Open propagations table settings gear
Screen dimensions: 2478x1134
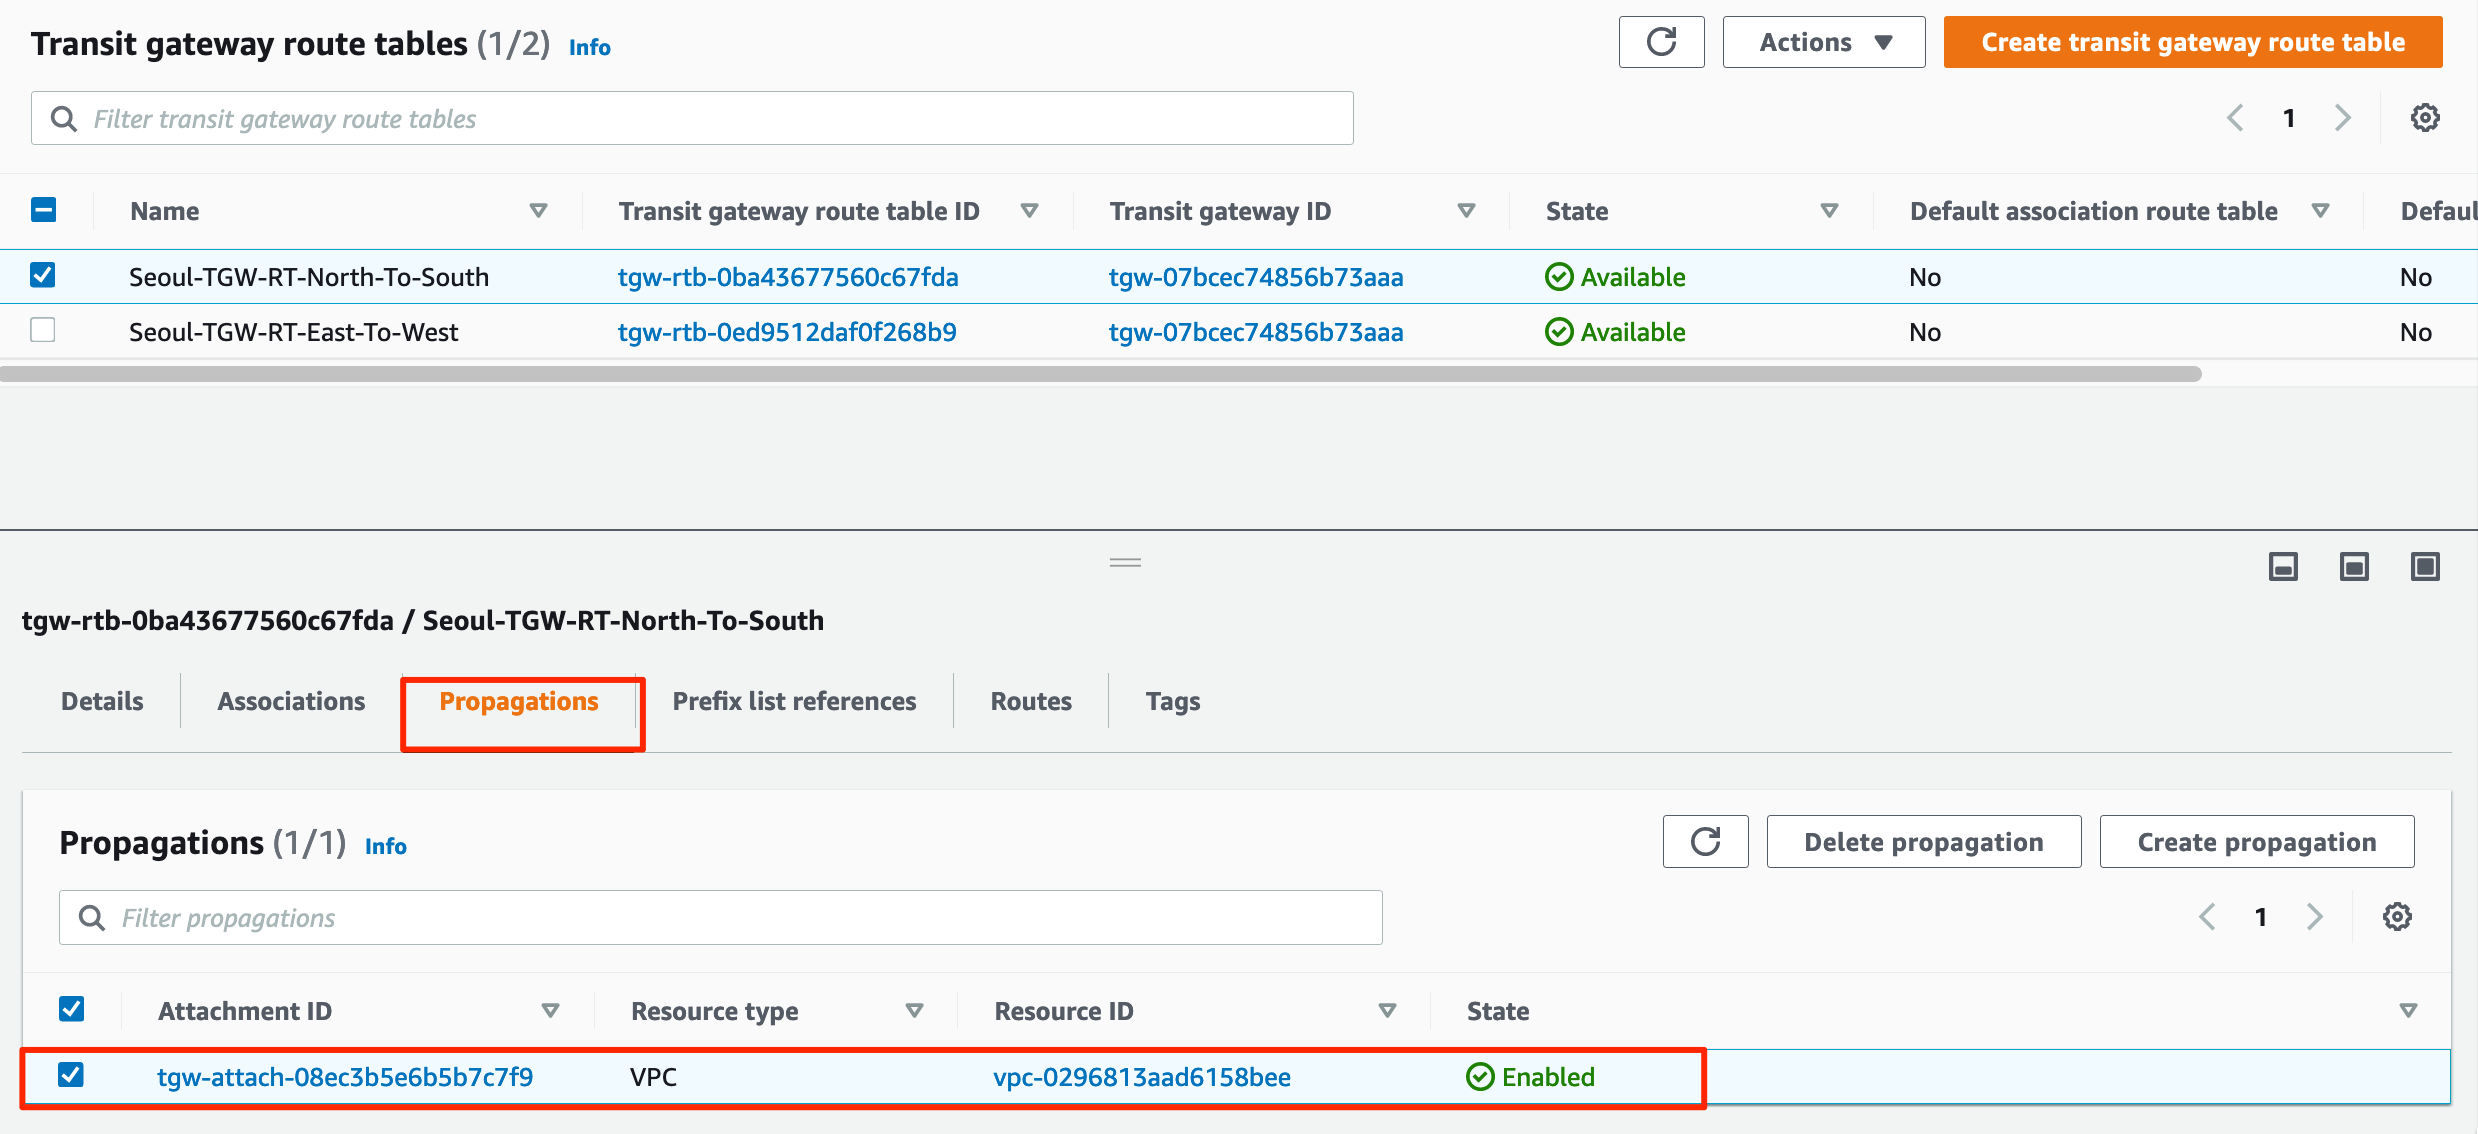tap(2396, 917)
